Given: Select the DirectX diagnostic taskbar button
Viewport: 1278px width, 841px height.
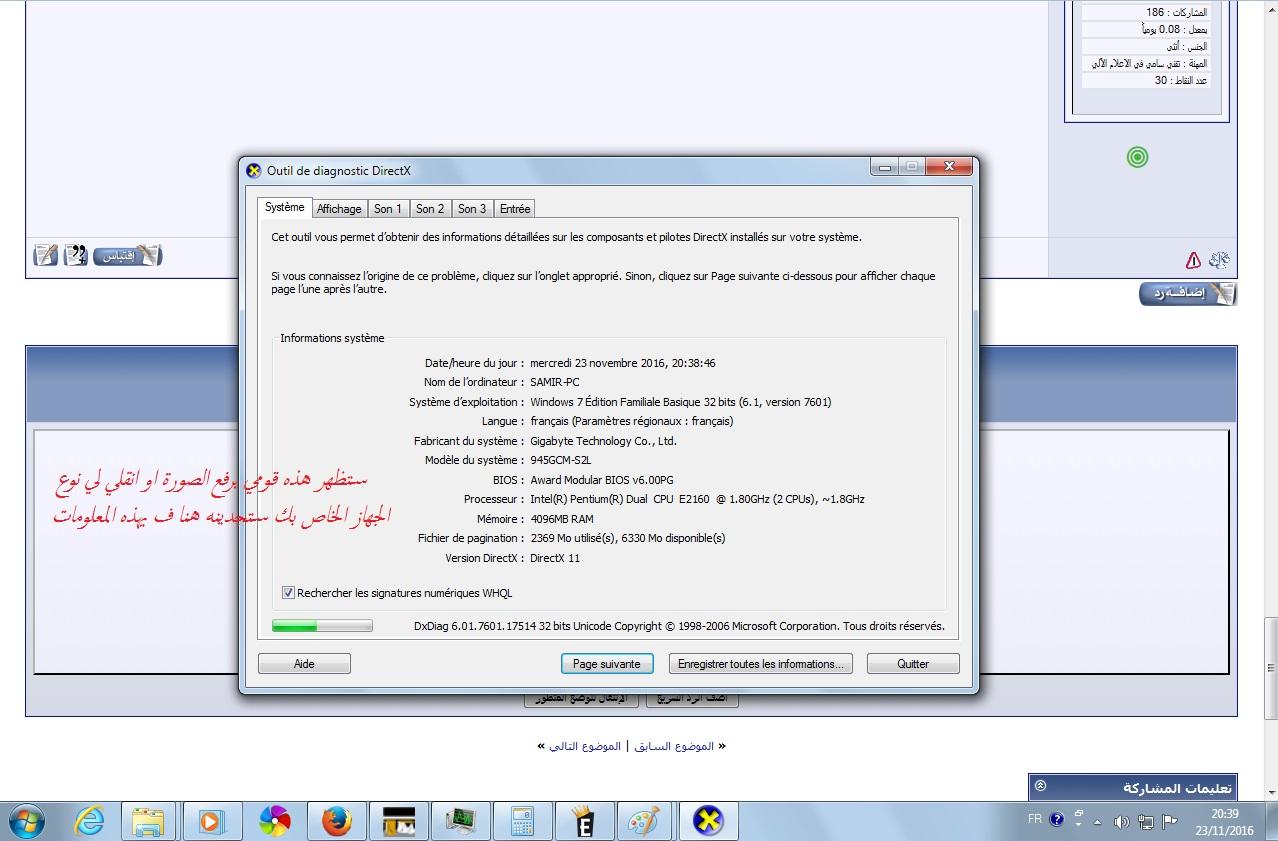Looking at the screenshot, I should [x=709, y=821].
